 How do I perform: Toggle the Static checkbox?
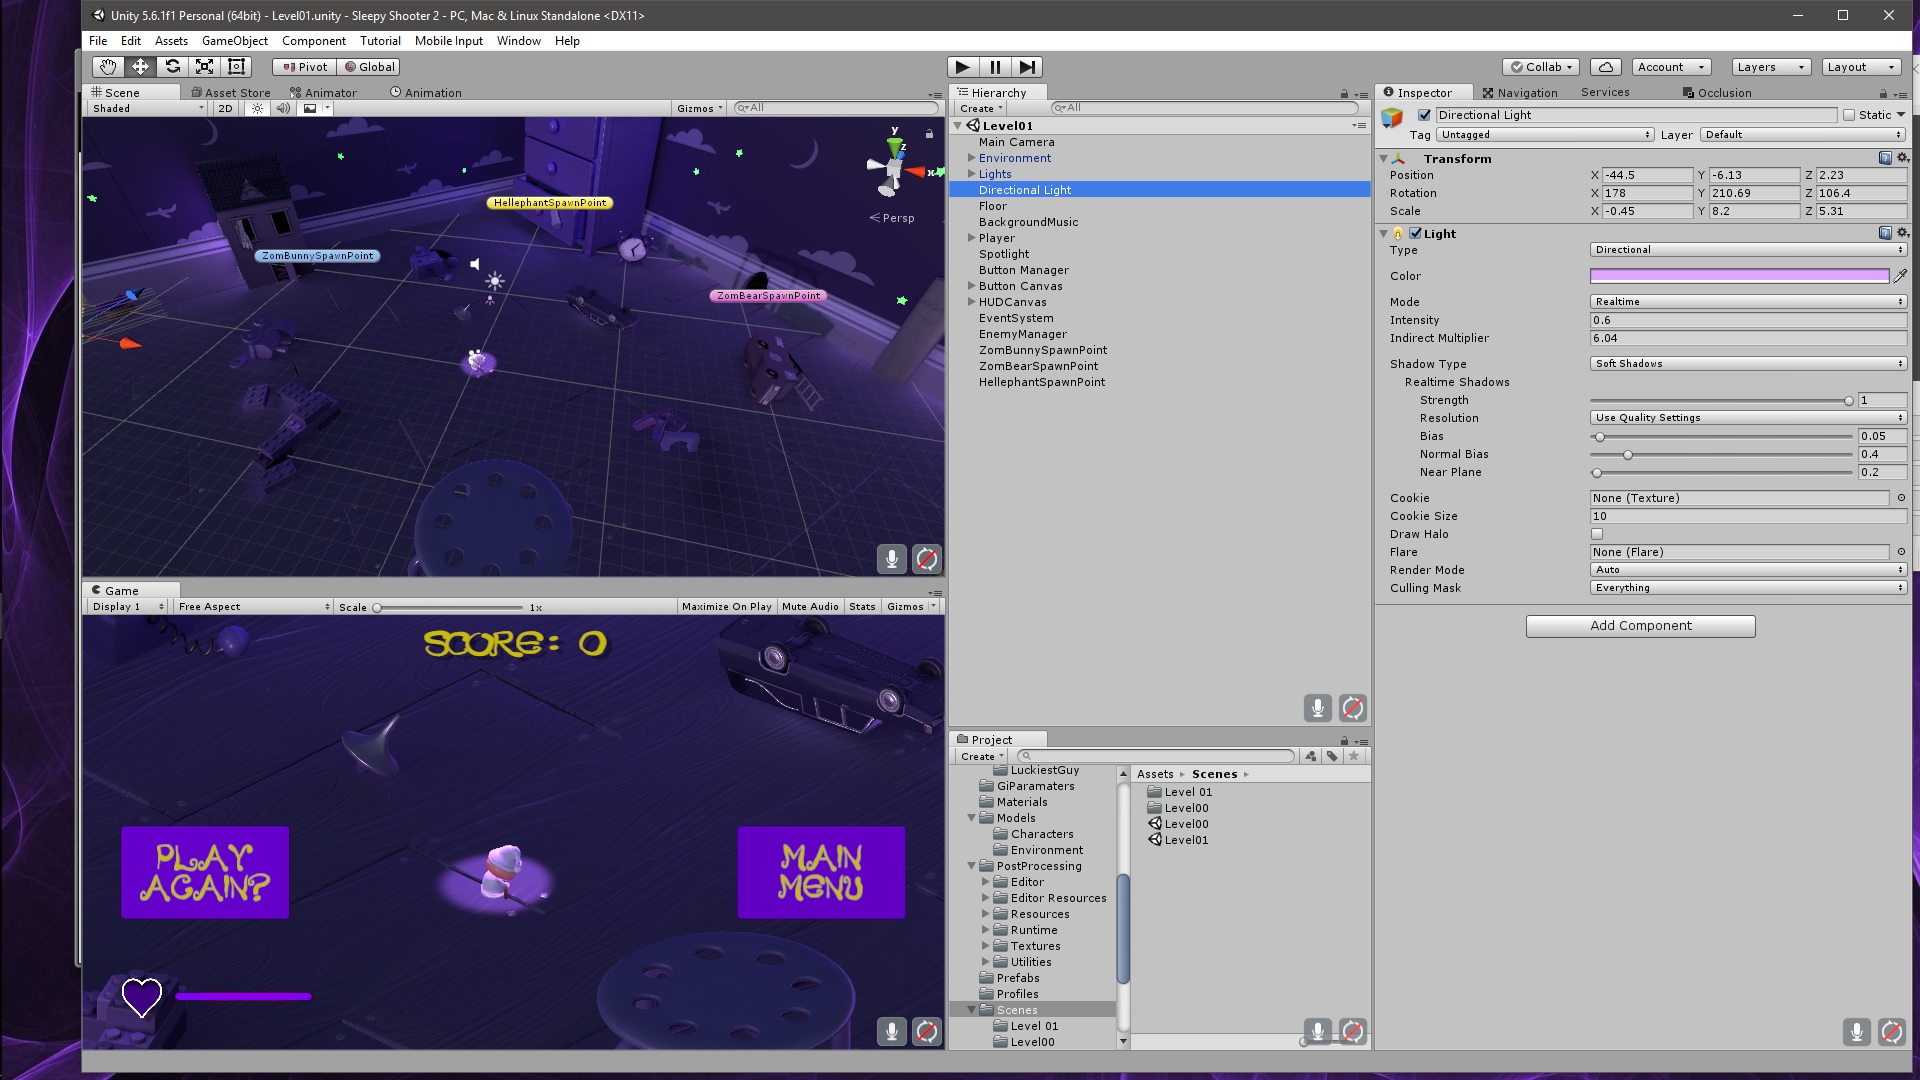1848,115
